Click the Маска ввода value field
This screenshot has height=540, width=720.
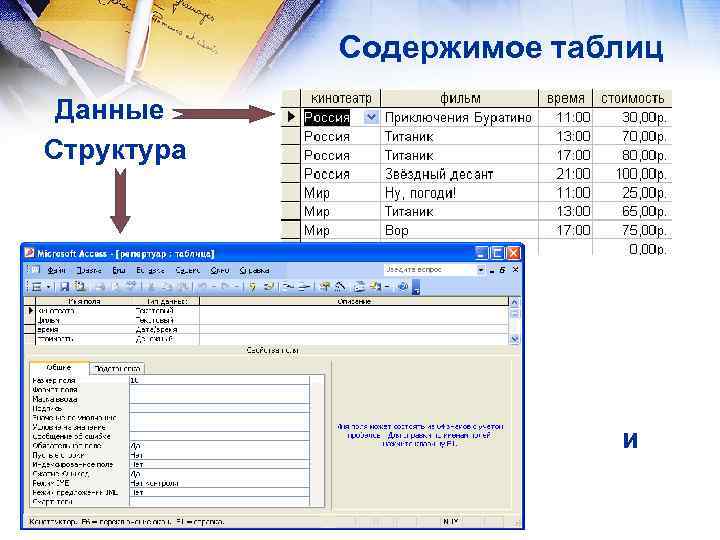pyautogui.click(x=219, y=399)
